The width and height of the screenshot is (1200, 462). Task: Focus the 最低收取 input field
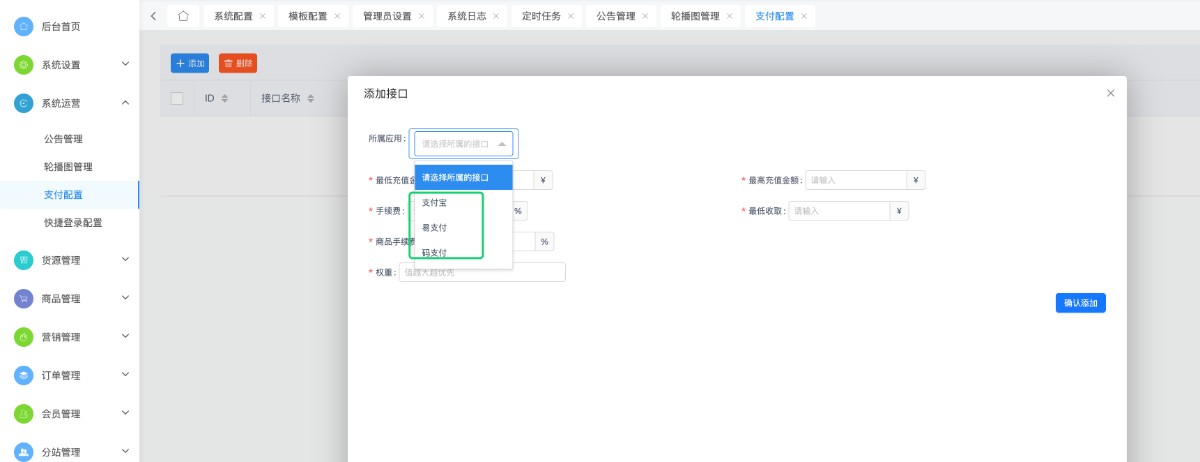coord(839,211)
